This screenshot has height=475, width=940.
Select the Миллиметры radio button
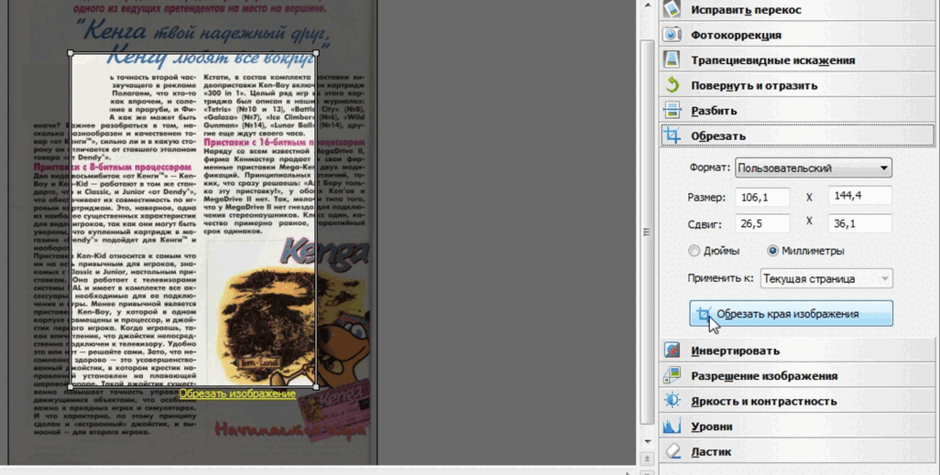point(773,251)
